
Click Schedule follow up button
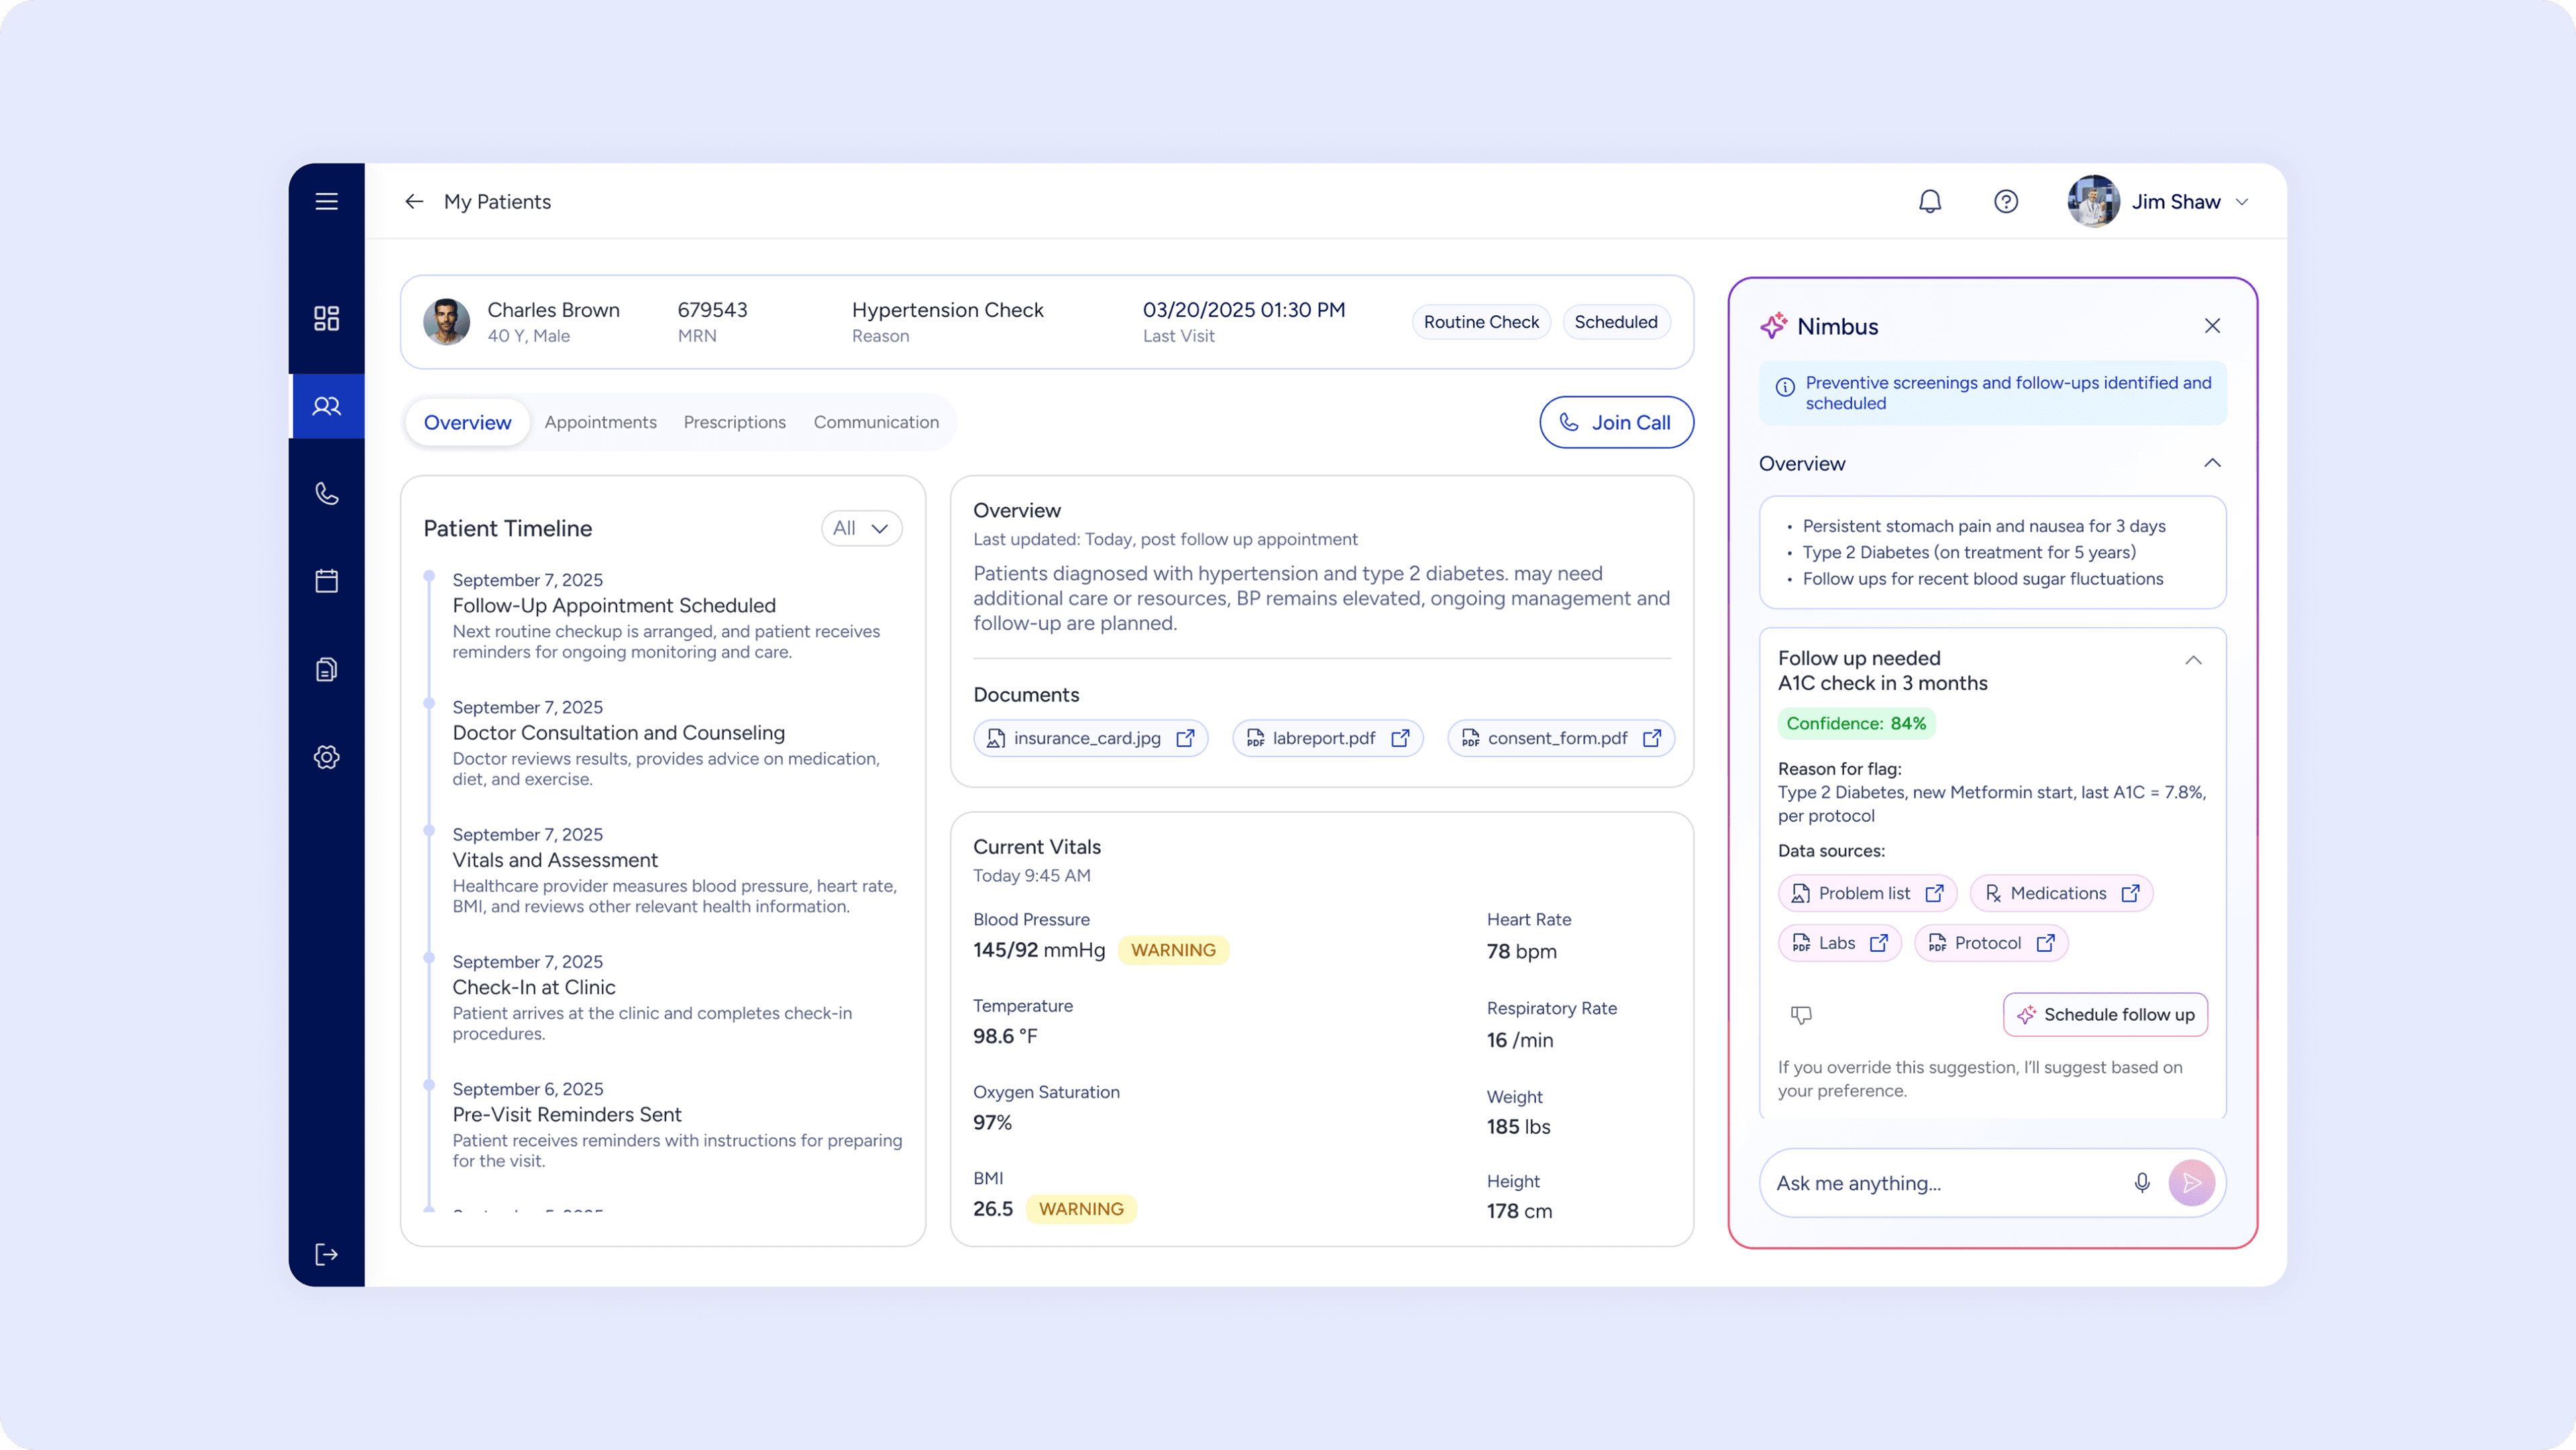pyautogui.click(x=2105, y=1015)
